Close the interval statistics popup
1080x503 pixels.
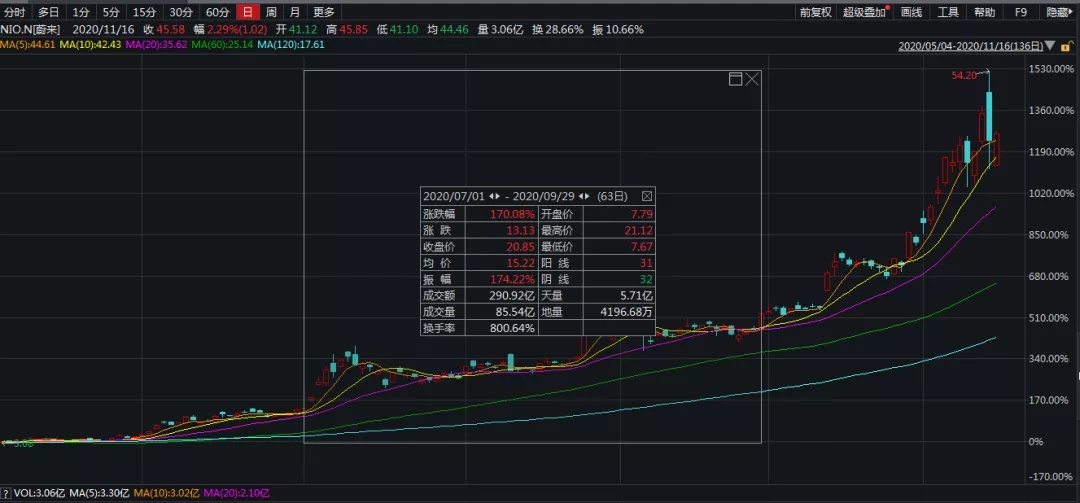click(x=647, y=196)
